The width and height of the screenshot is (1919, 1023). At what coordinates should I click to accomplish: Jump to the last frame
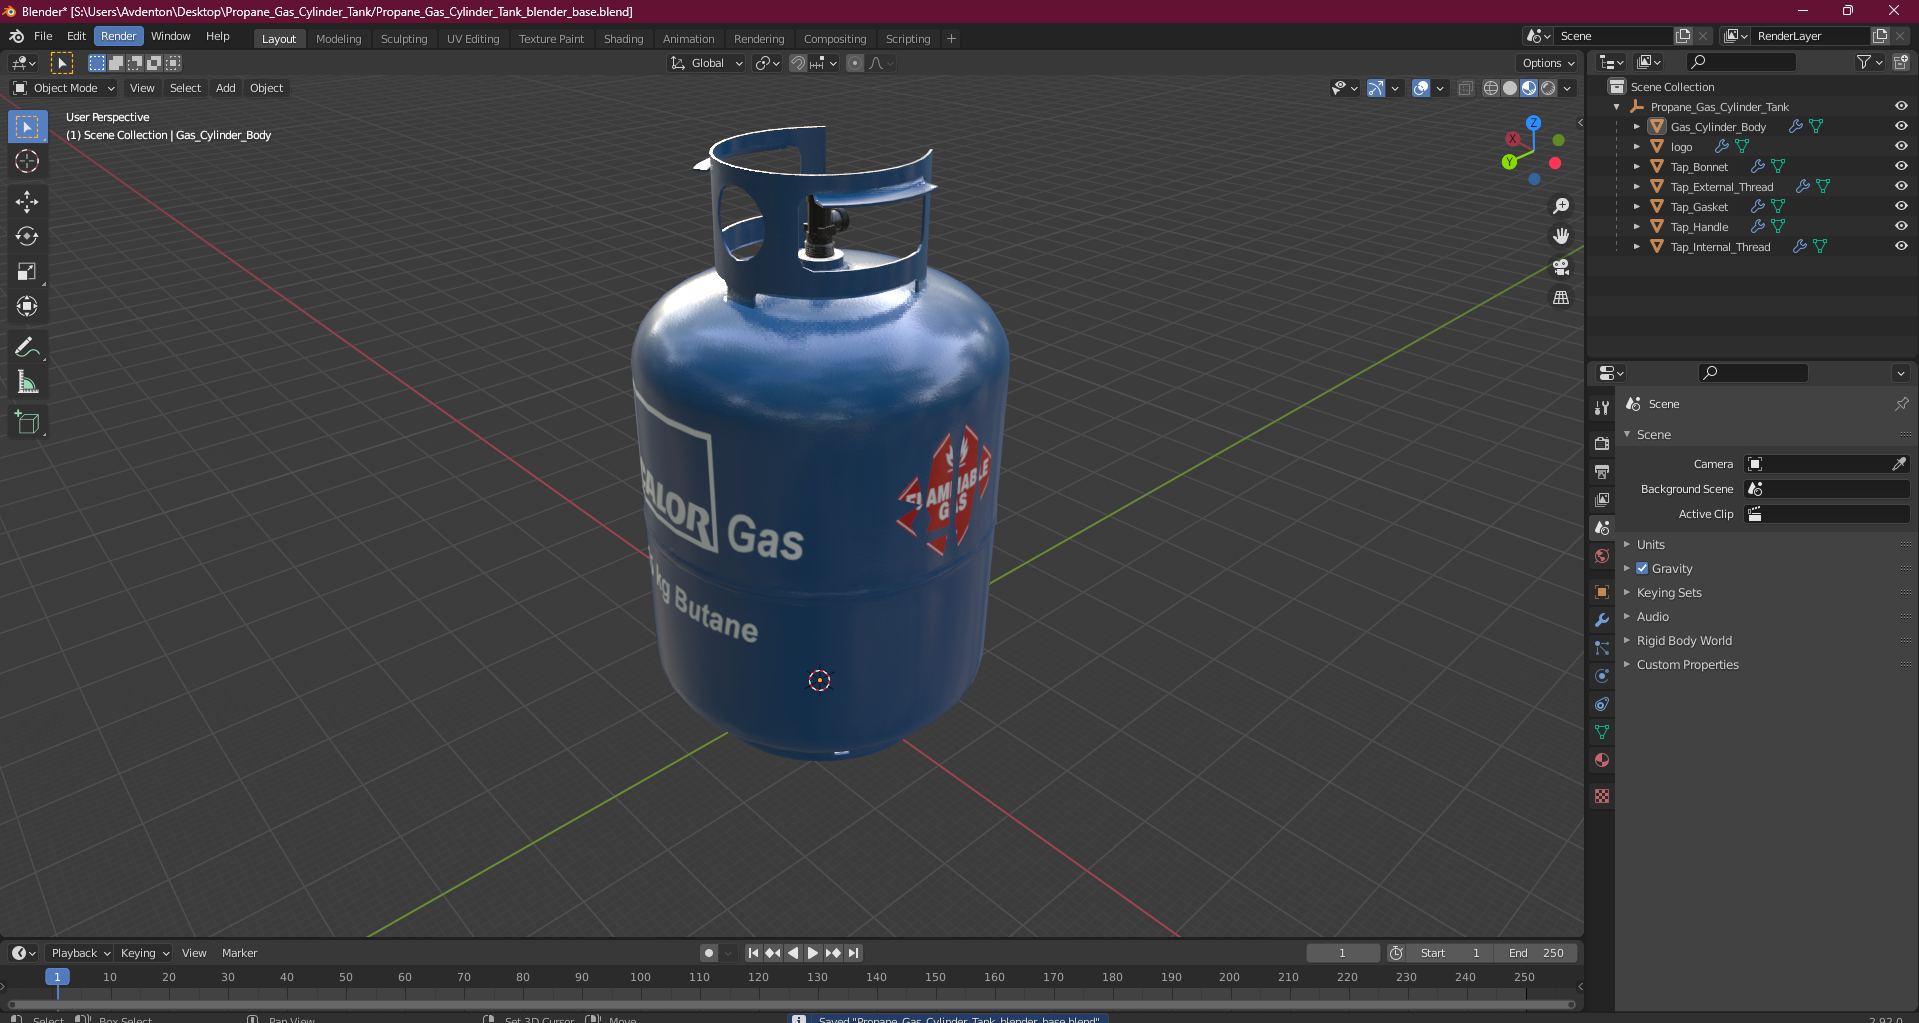click(853, 953)
